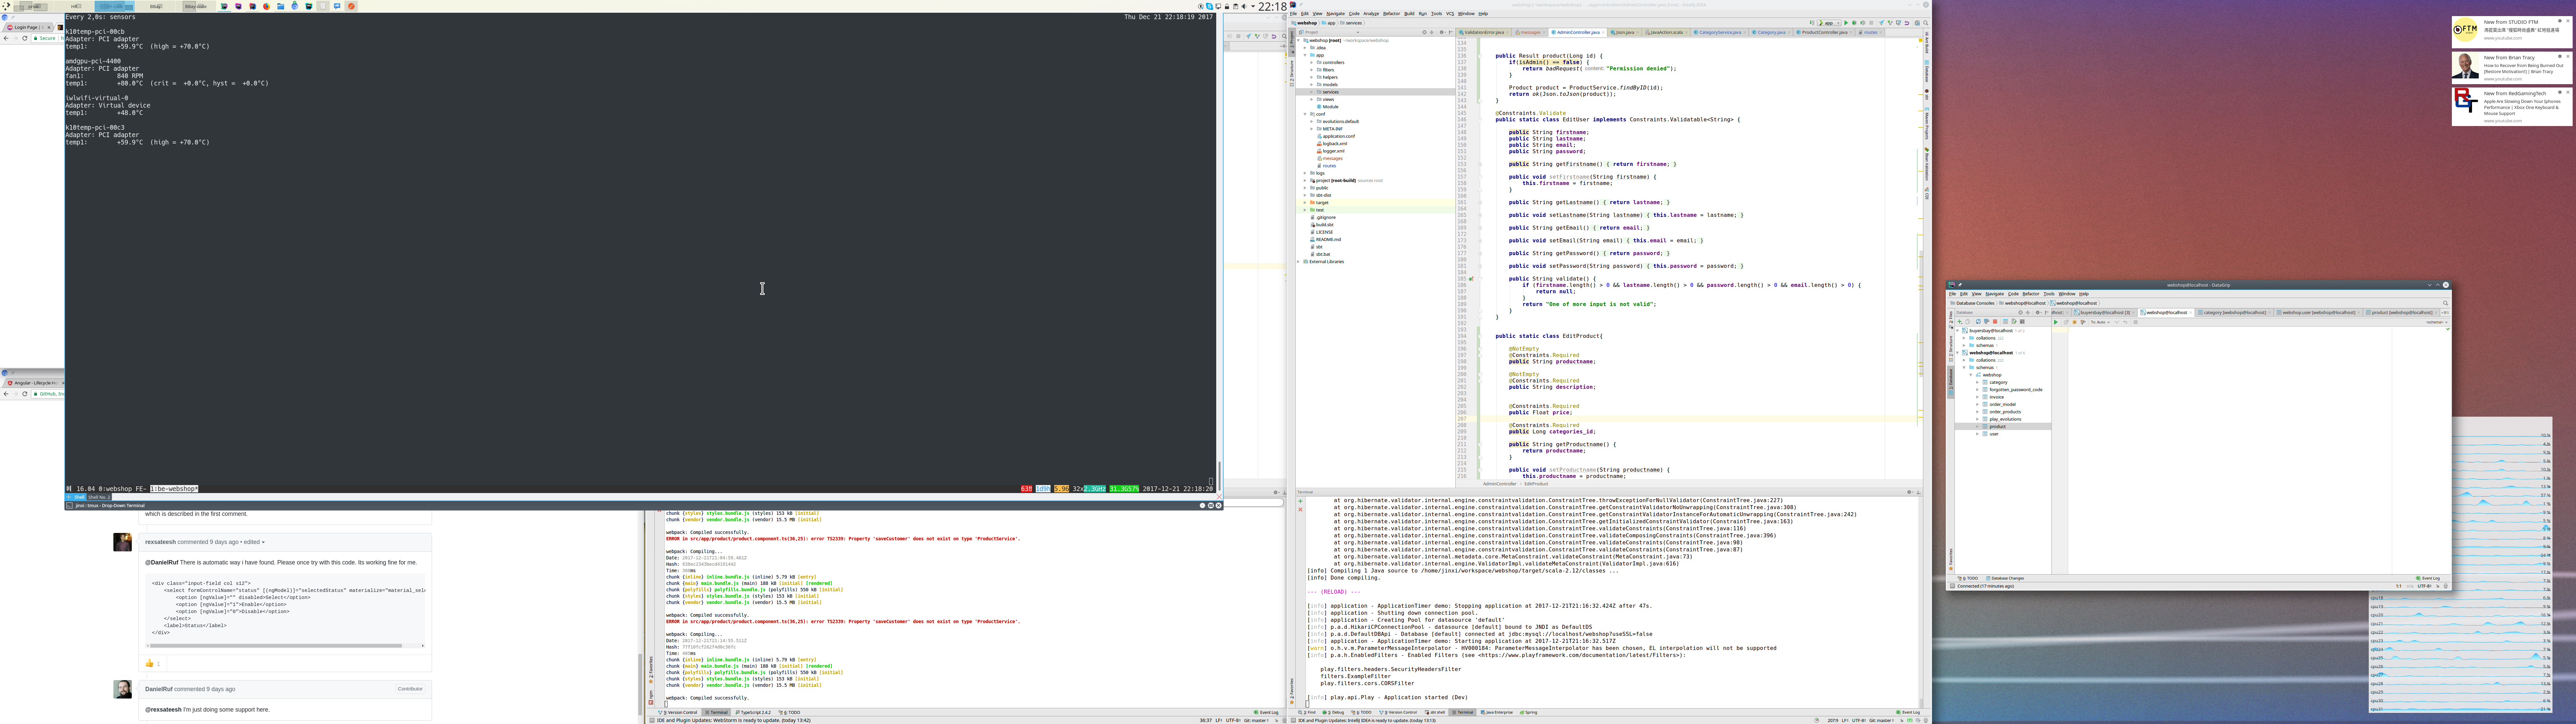Expand category table in DataGrip tree
Image resolution: width=2576 pixels, height=724 pixels.
1978,382
